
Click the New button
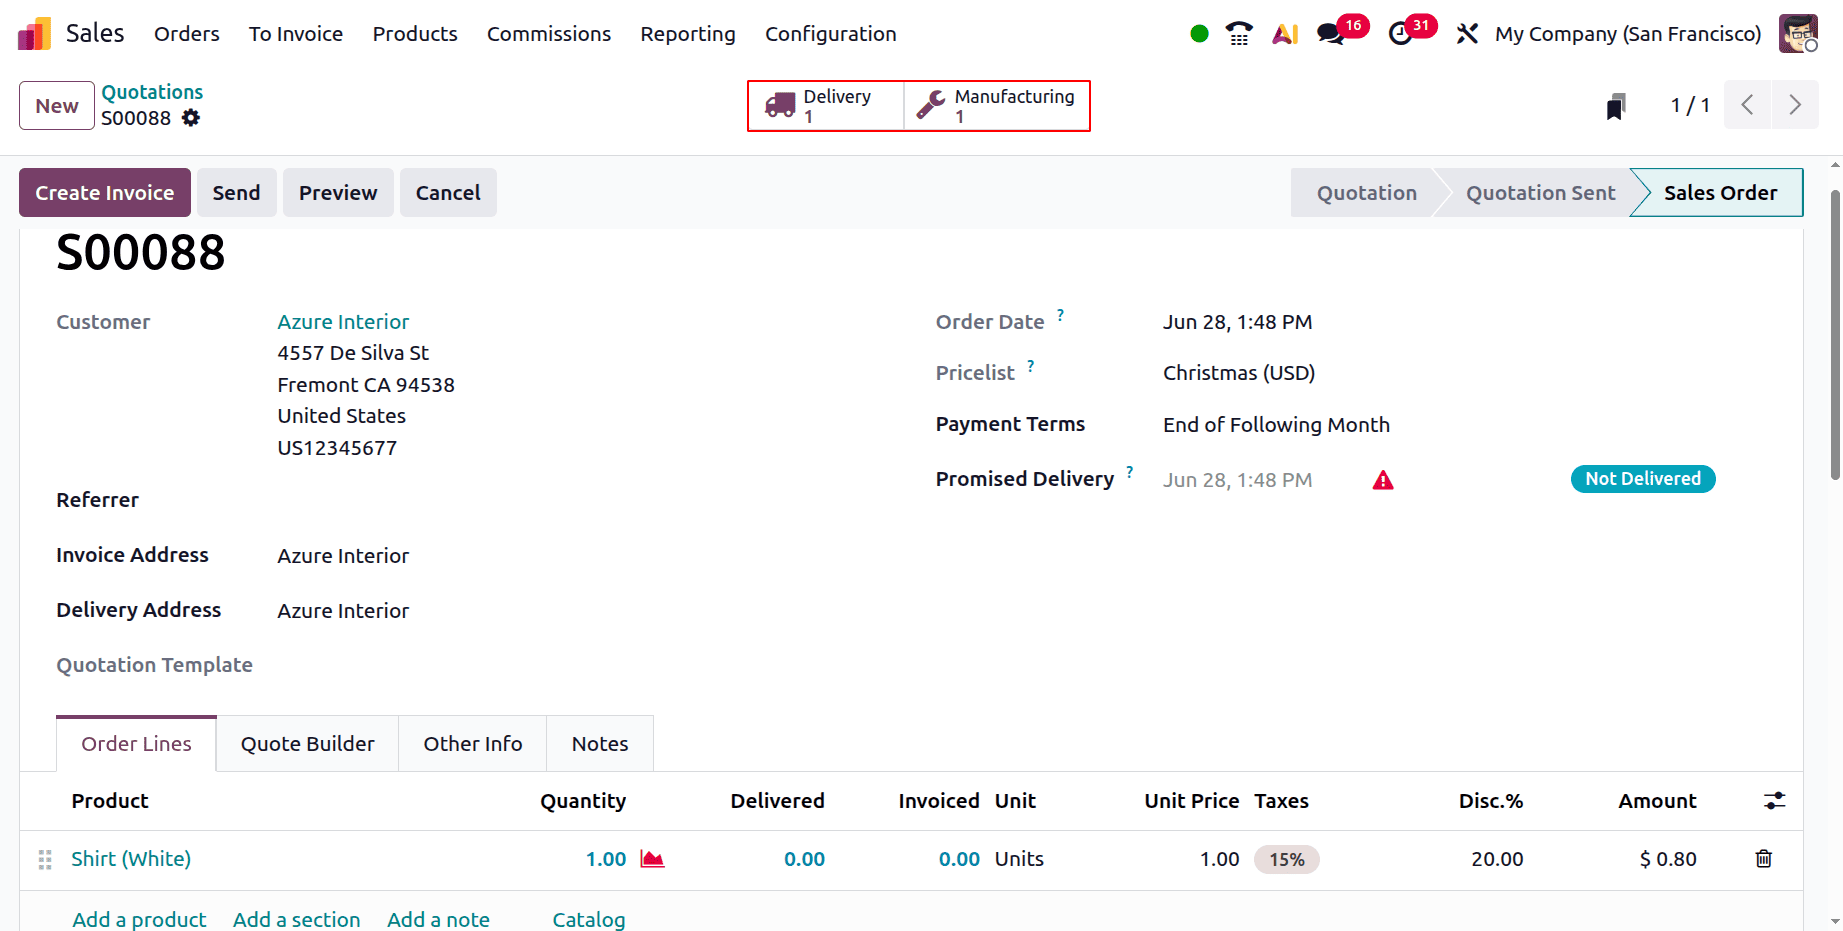click(x=57, y=106)
